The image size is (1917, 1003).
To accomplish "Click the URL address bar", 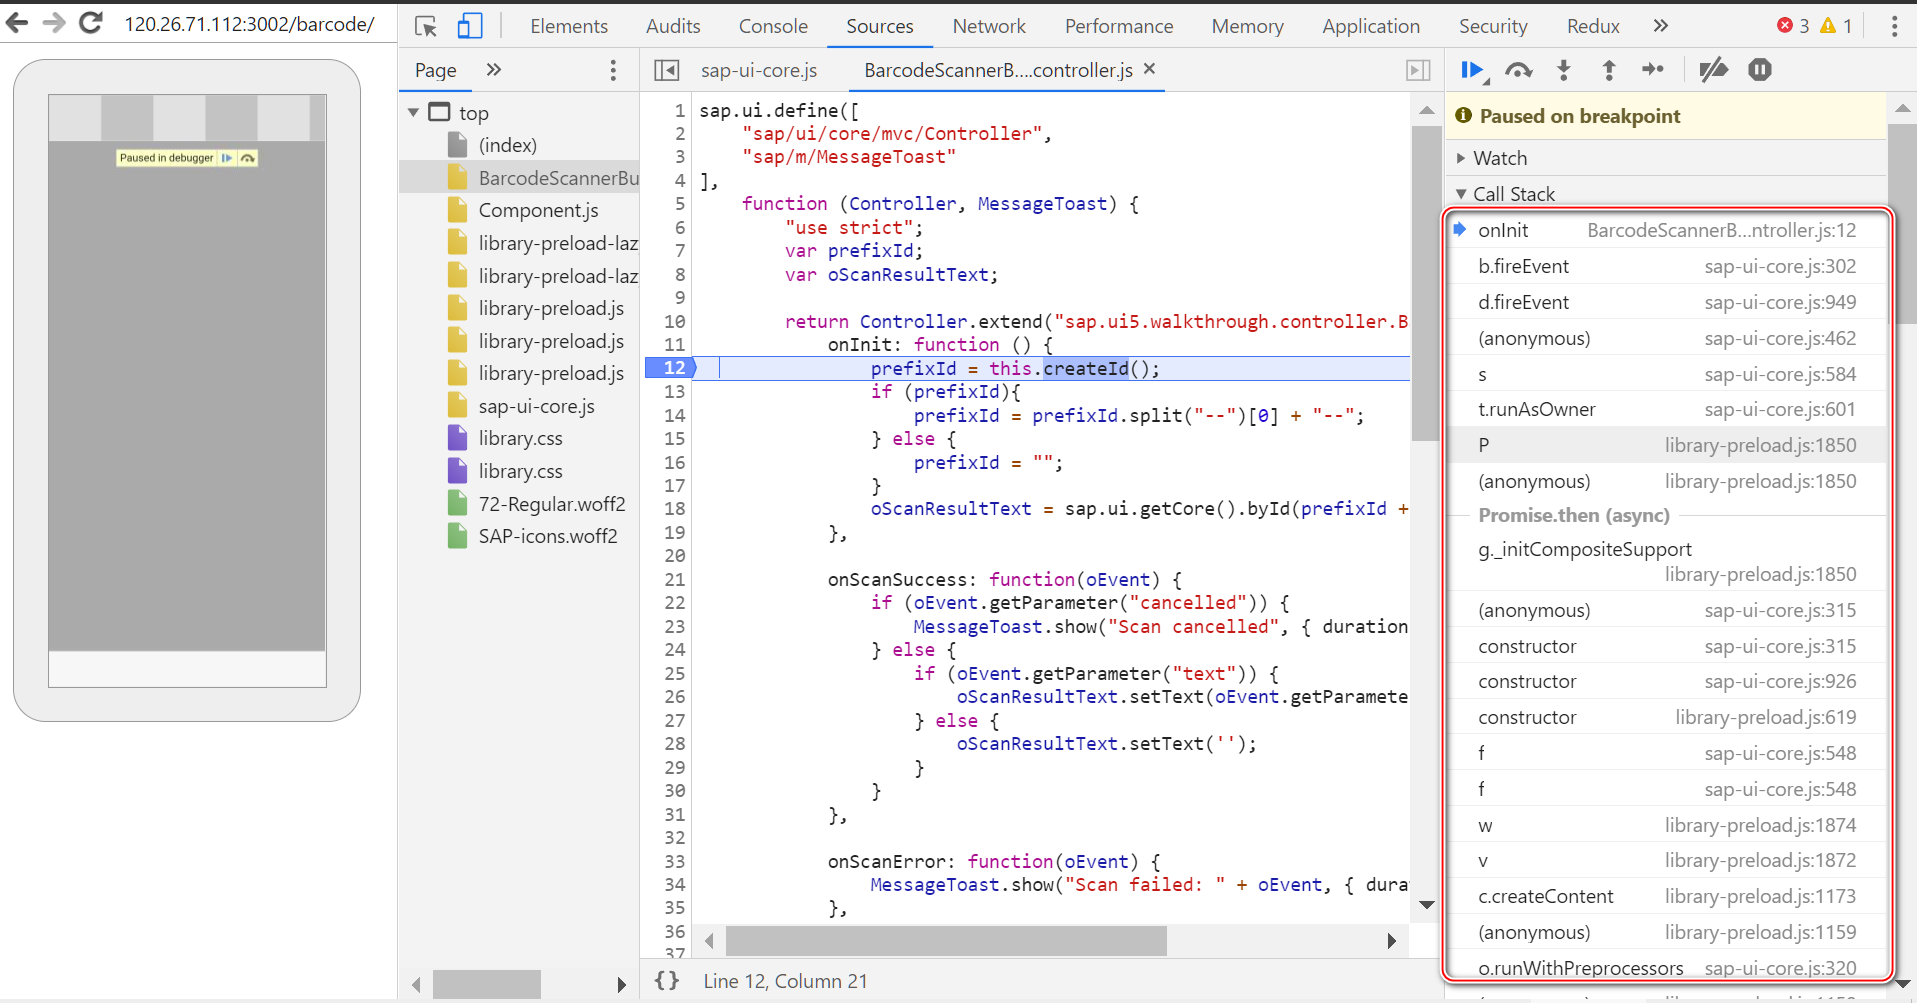I will 250,24.
